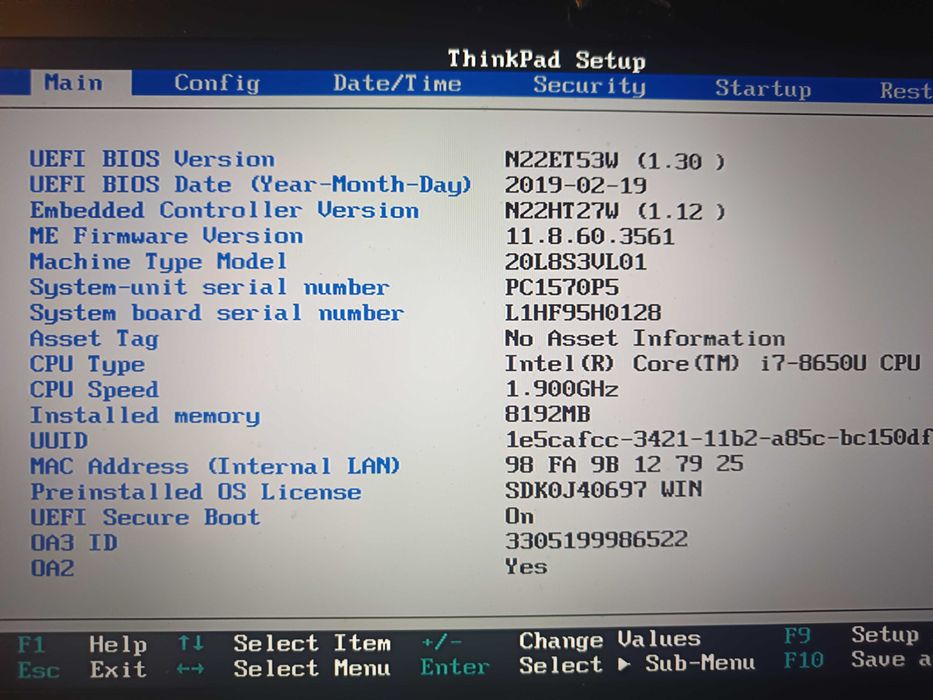
Task: Select the UEFI BIOS Date label
Action: (250, 185)
